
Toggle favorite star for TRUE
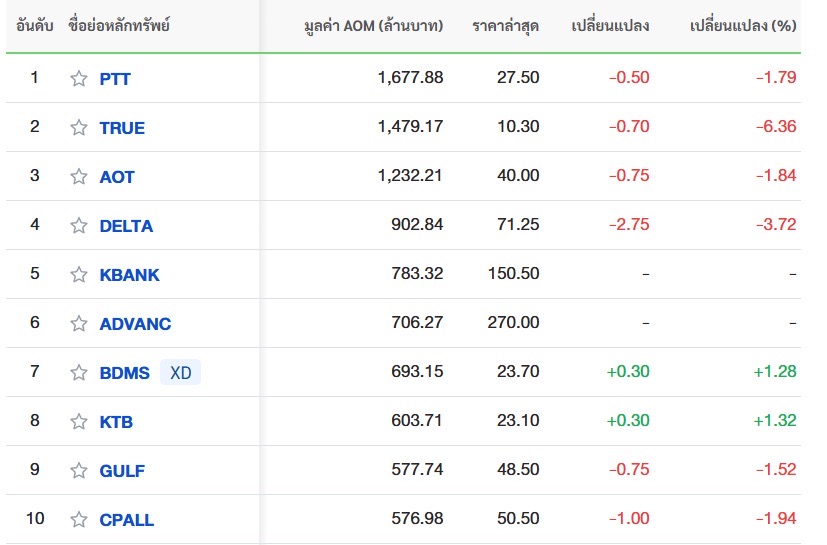pos(79,128)
